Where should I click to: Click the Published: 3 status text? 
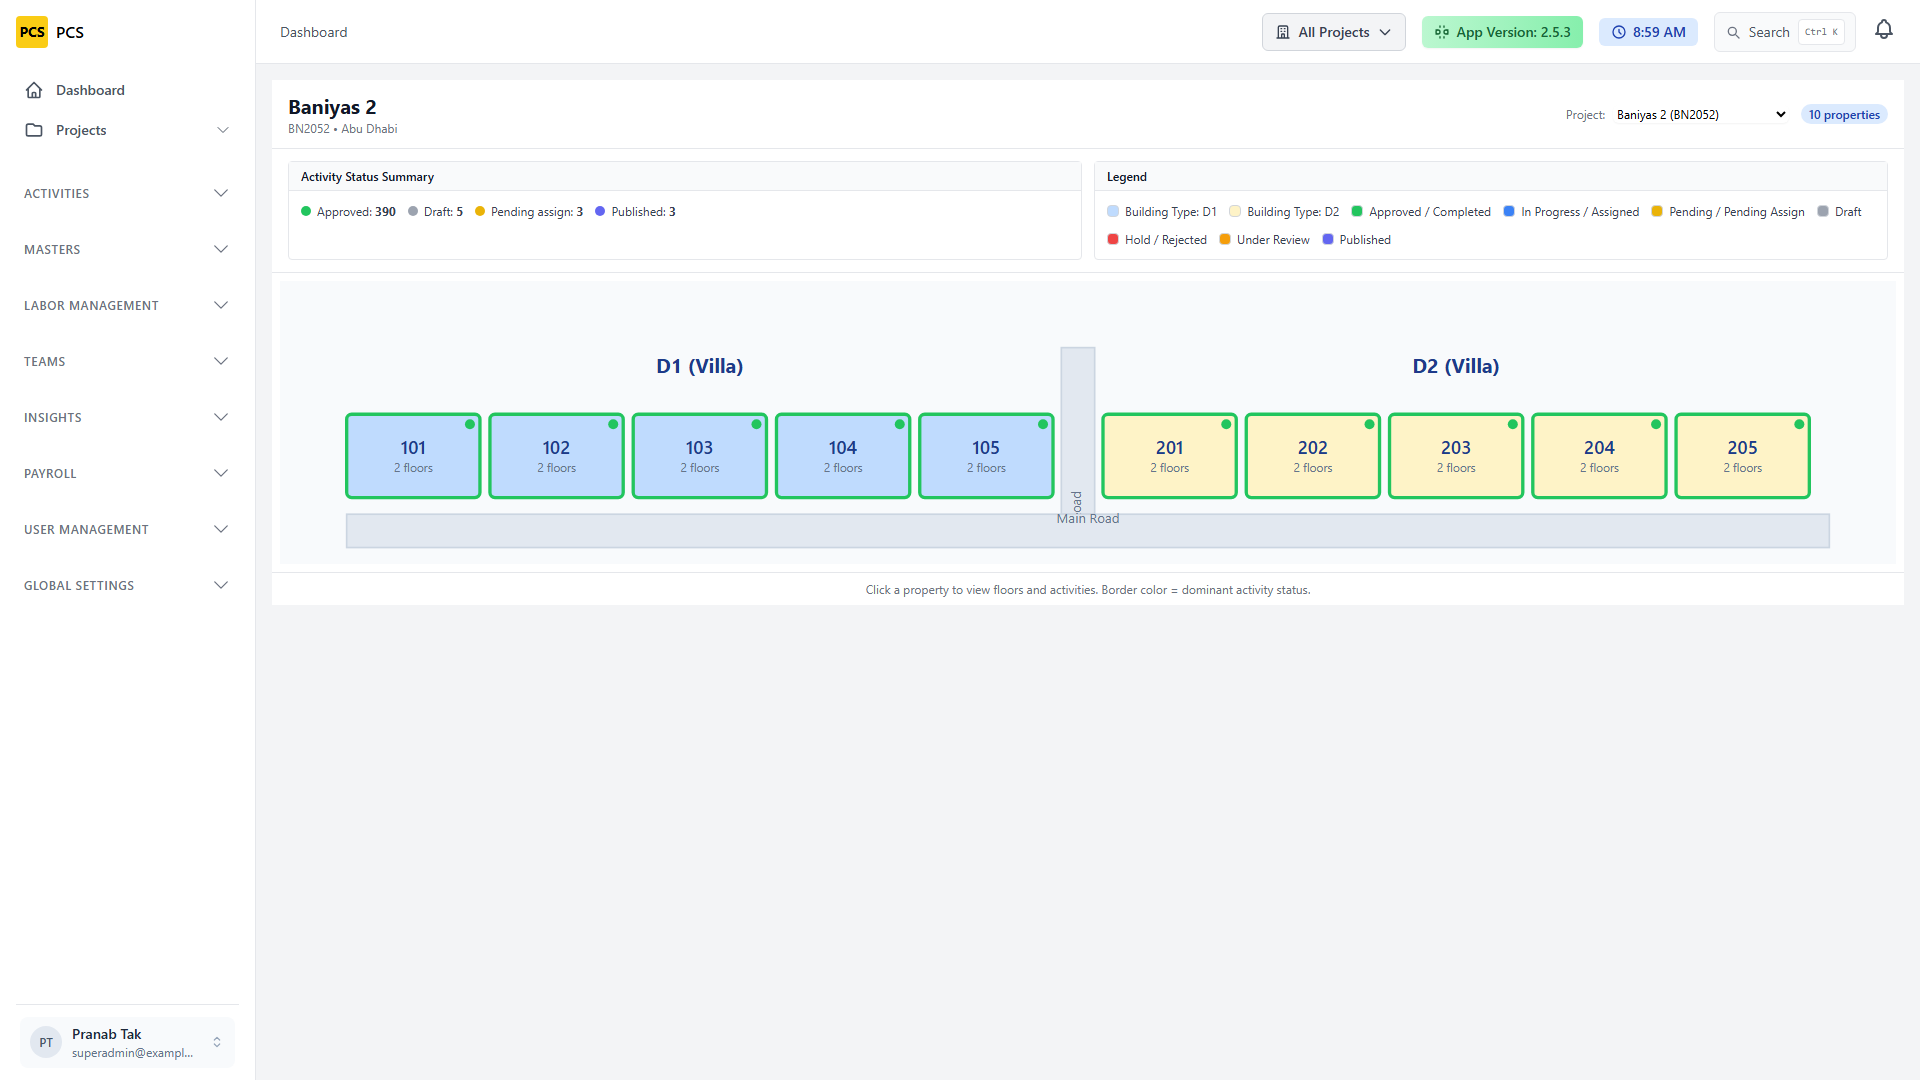643,212
